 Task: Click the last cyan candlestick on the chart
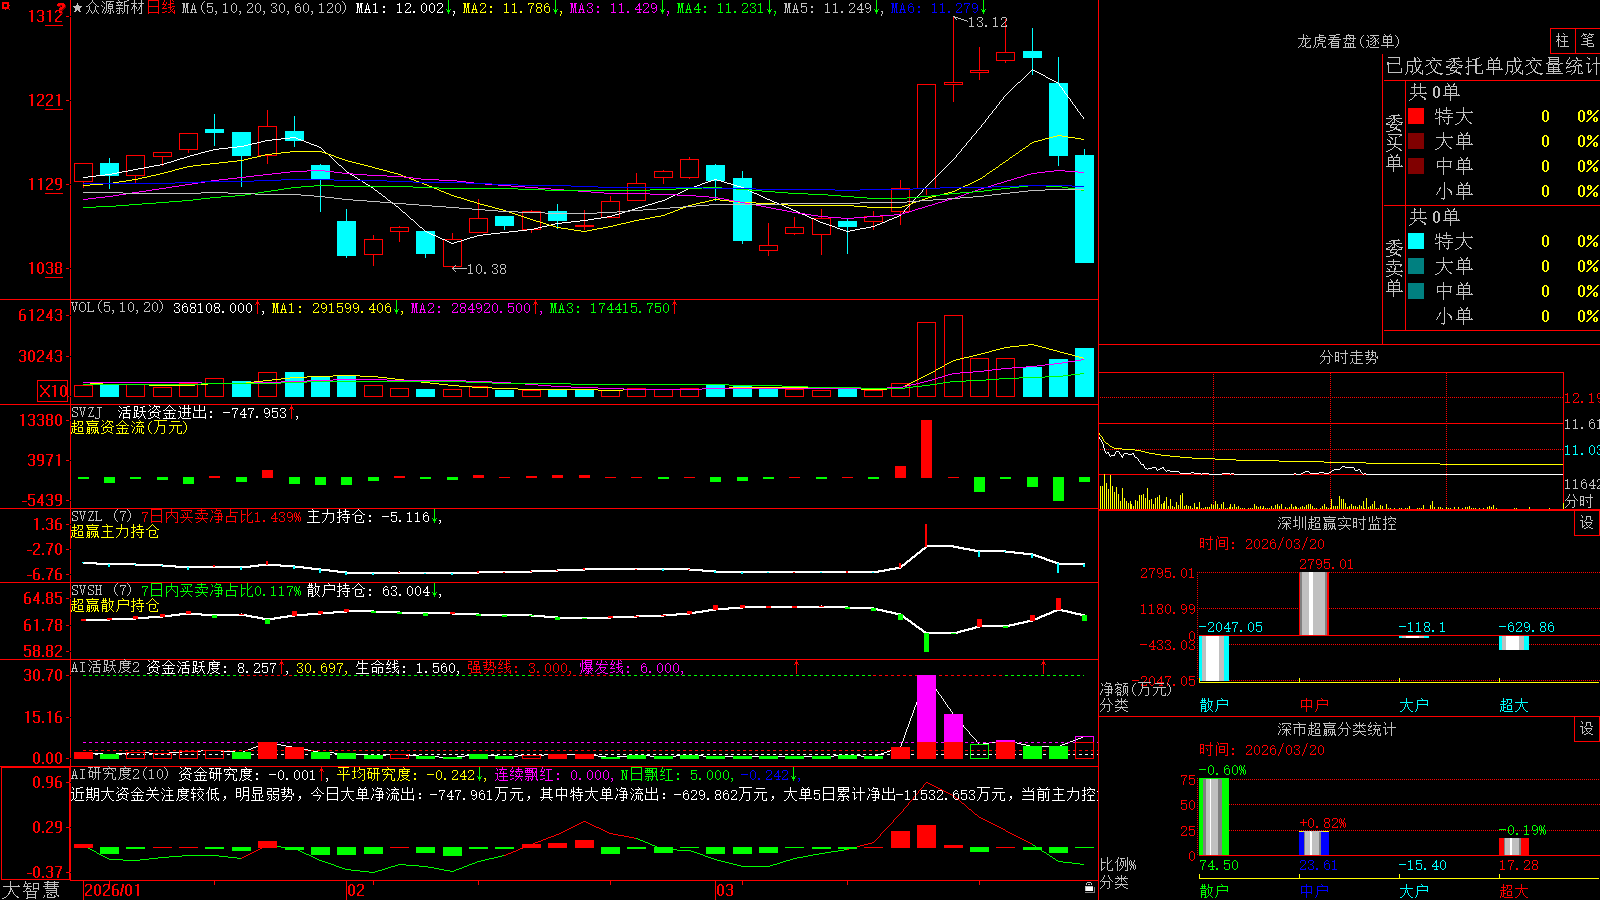coord(1084,209)
